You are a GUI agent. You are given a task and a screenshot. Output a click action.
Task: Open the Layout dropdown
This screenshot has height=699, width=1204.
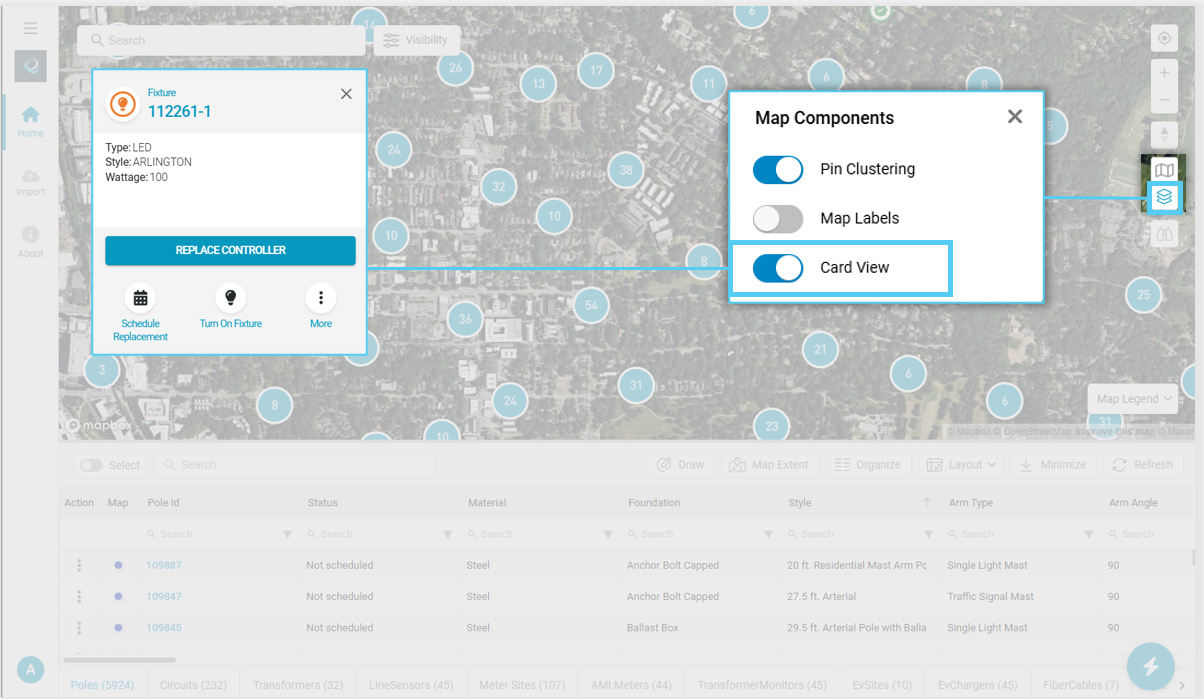(960, 465)
